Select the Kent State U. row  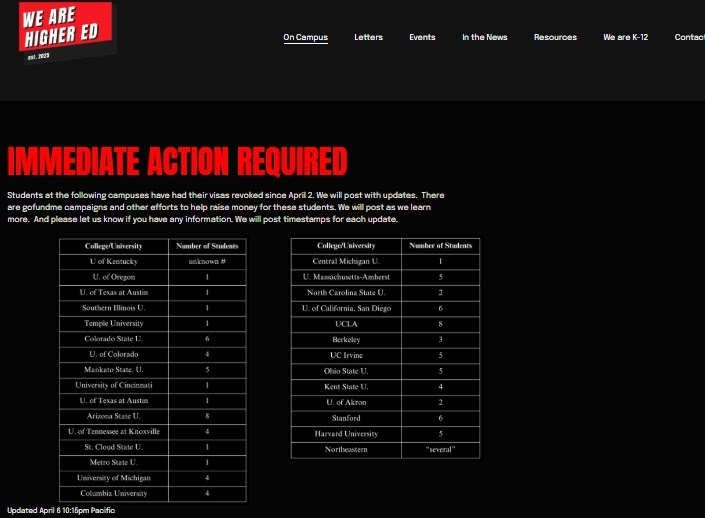pos(385,387)
